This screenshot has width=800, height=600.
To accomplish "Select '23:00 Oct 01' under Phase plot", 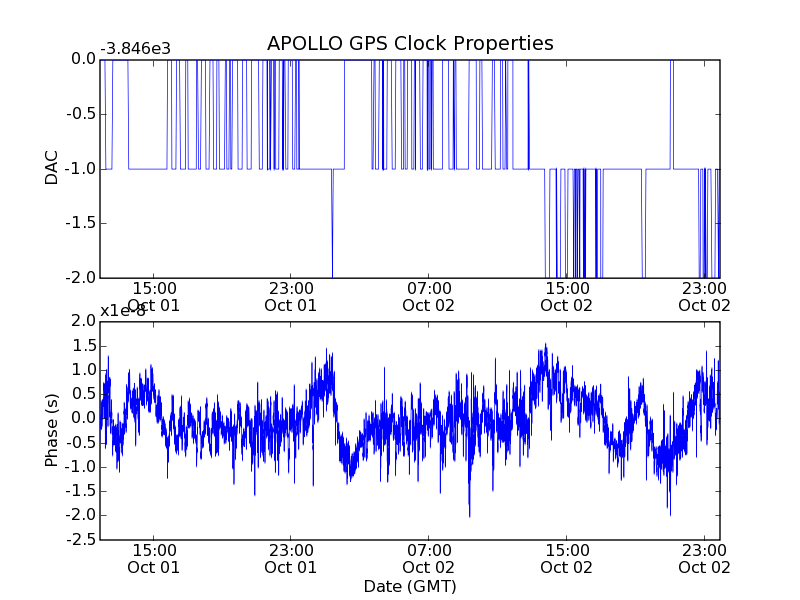I will 291,559.
